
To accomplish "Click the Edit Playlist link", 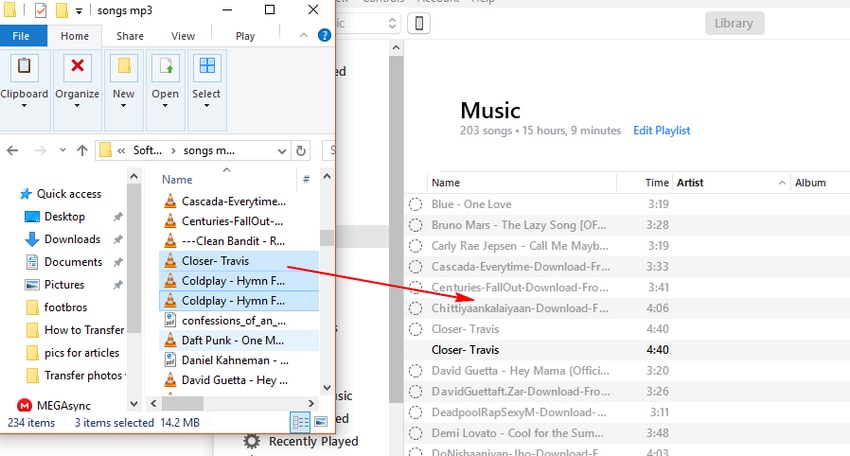I will coord(661,131).
